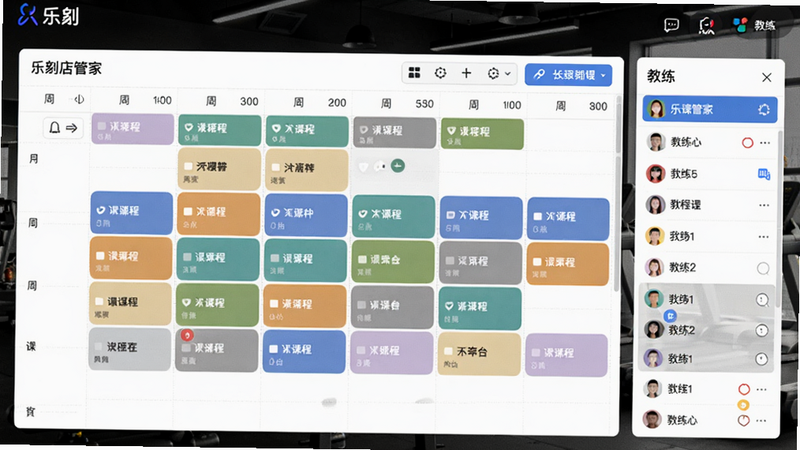Click the colorful 教练 app icon in the top bar
800x450 pixels.
(x=740, y=24)
